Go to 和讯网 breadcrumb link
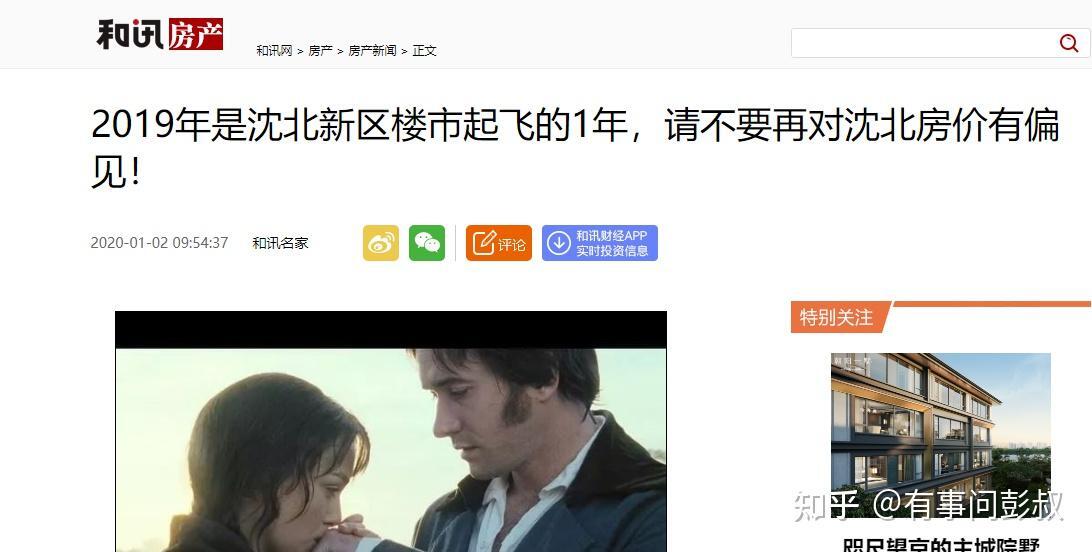This screenshot has height=552, width=1092. [x=274, y=50]
